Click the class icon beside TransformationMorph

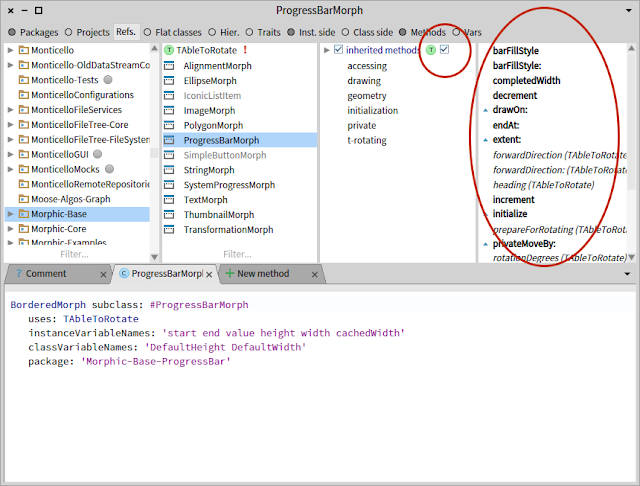pos(169,229)
